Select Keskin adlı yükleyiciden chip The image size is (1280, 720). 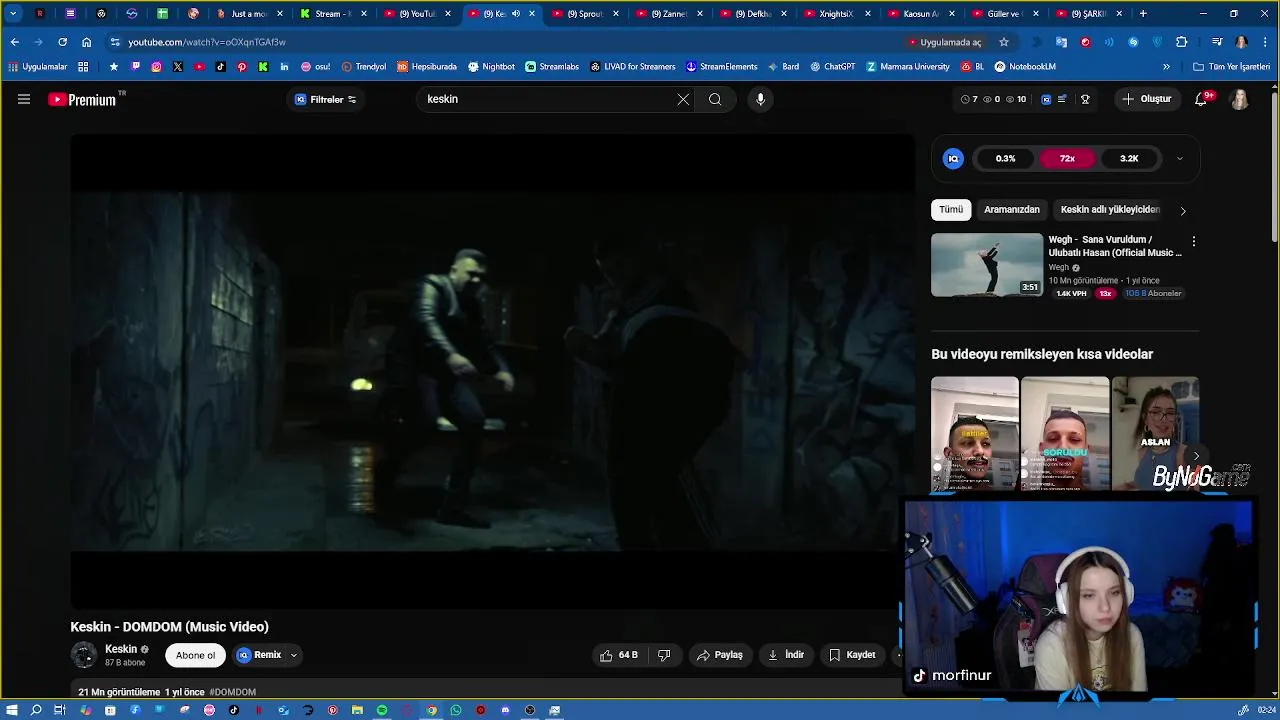click(1110, 210)
